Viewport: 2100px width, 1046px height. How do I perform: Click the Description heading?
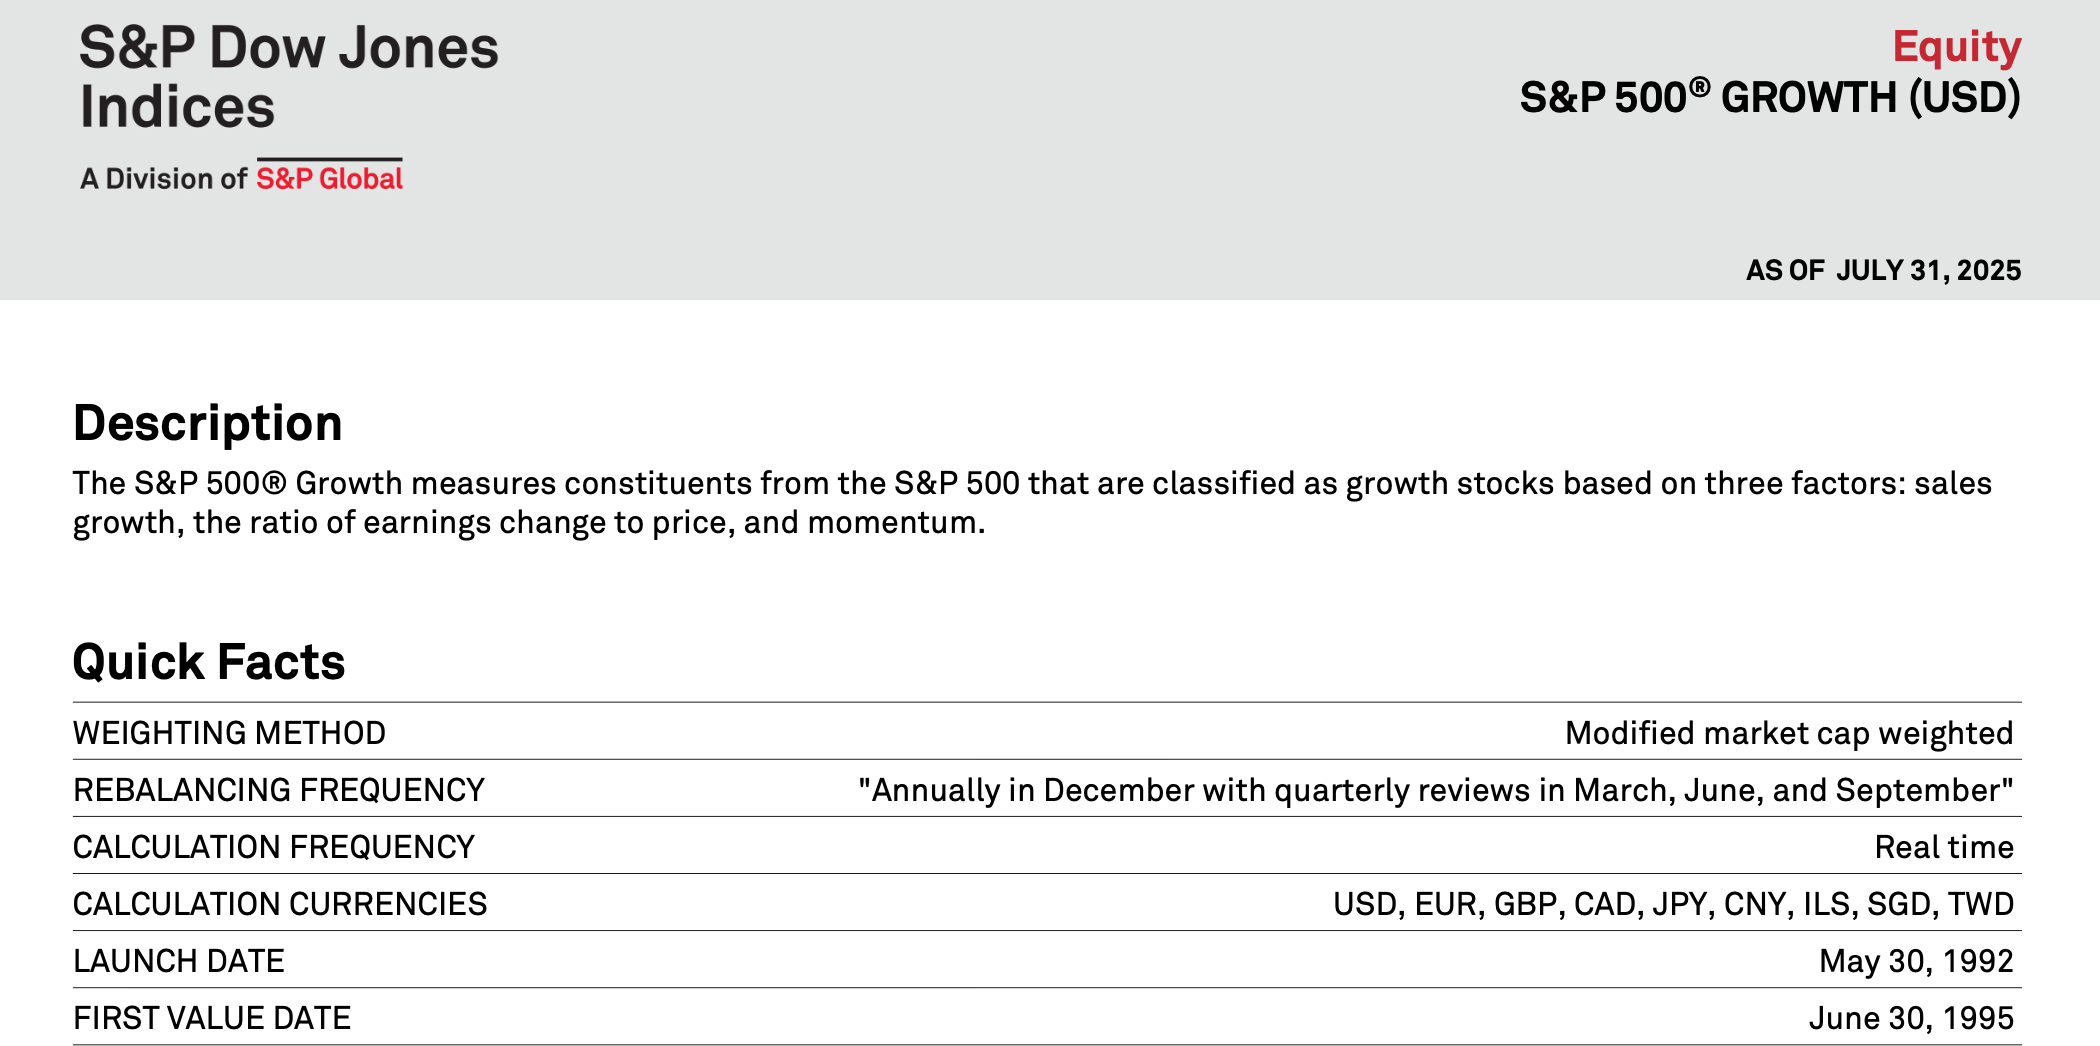(x=208, y=423)
